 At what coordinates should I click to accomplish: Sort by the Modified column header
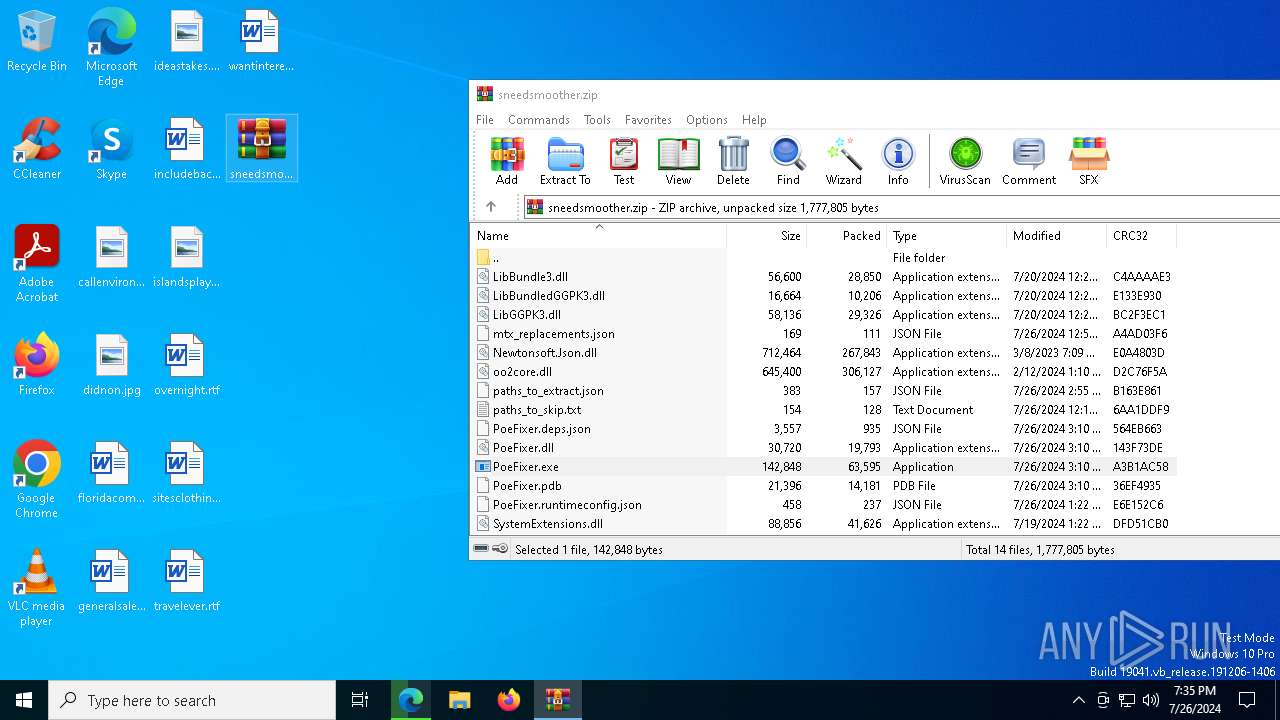(1056, 236)
